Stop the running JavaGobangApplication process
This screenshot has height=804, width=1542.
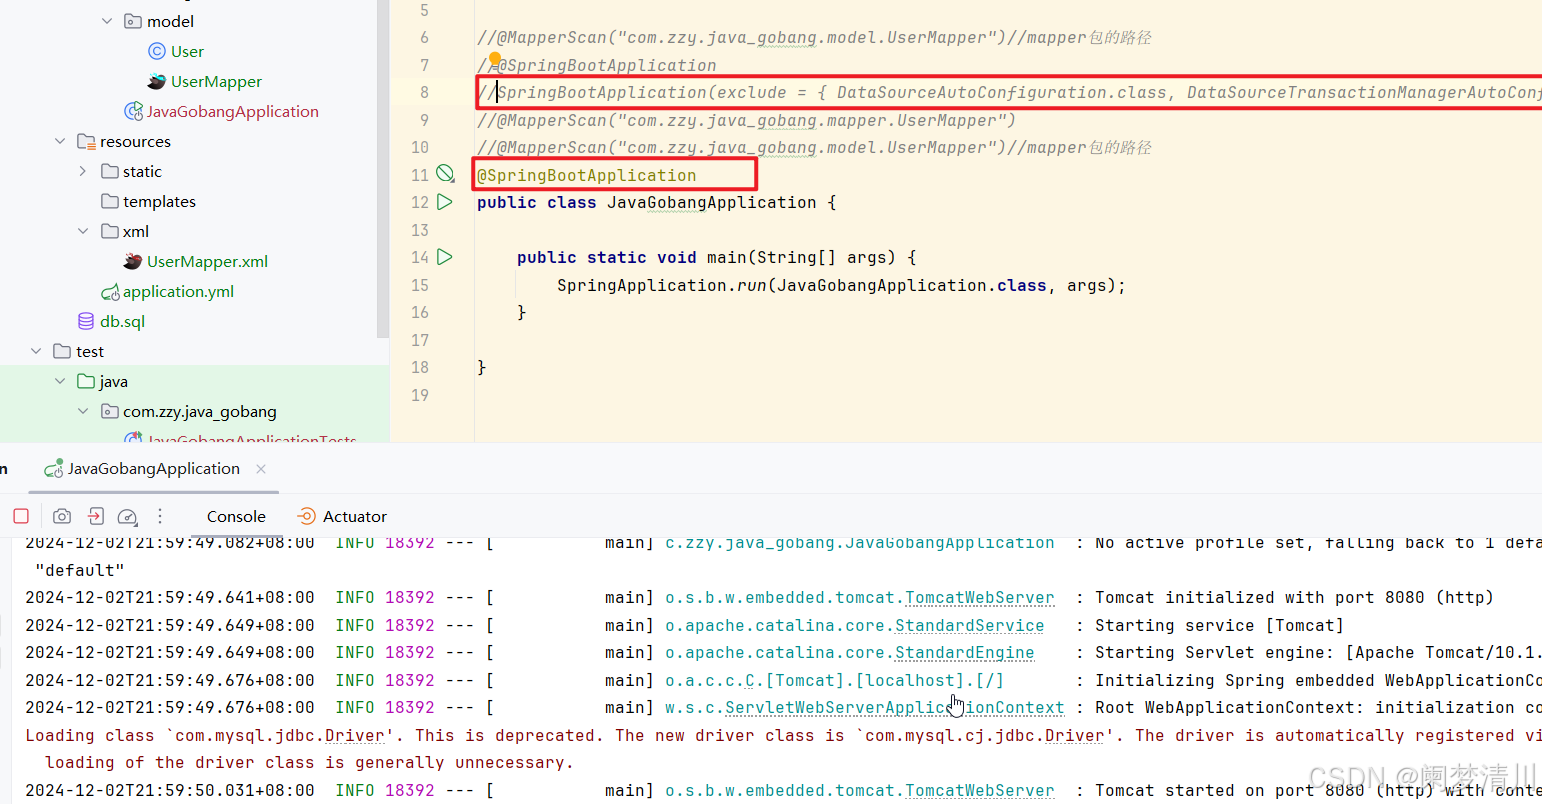pos(20,516)
